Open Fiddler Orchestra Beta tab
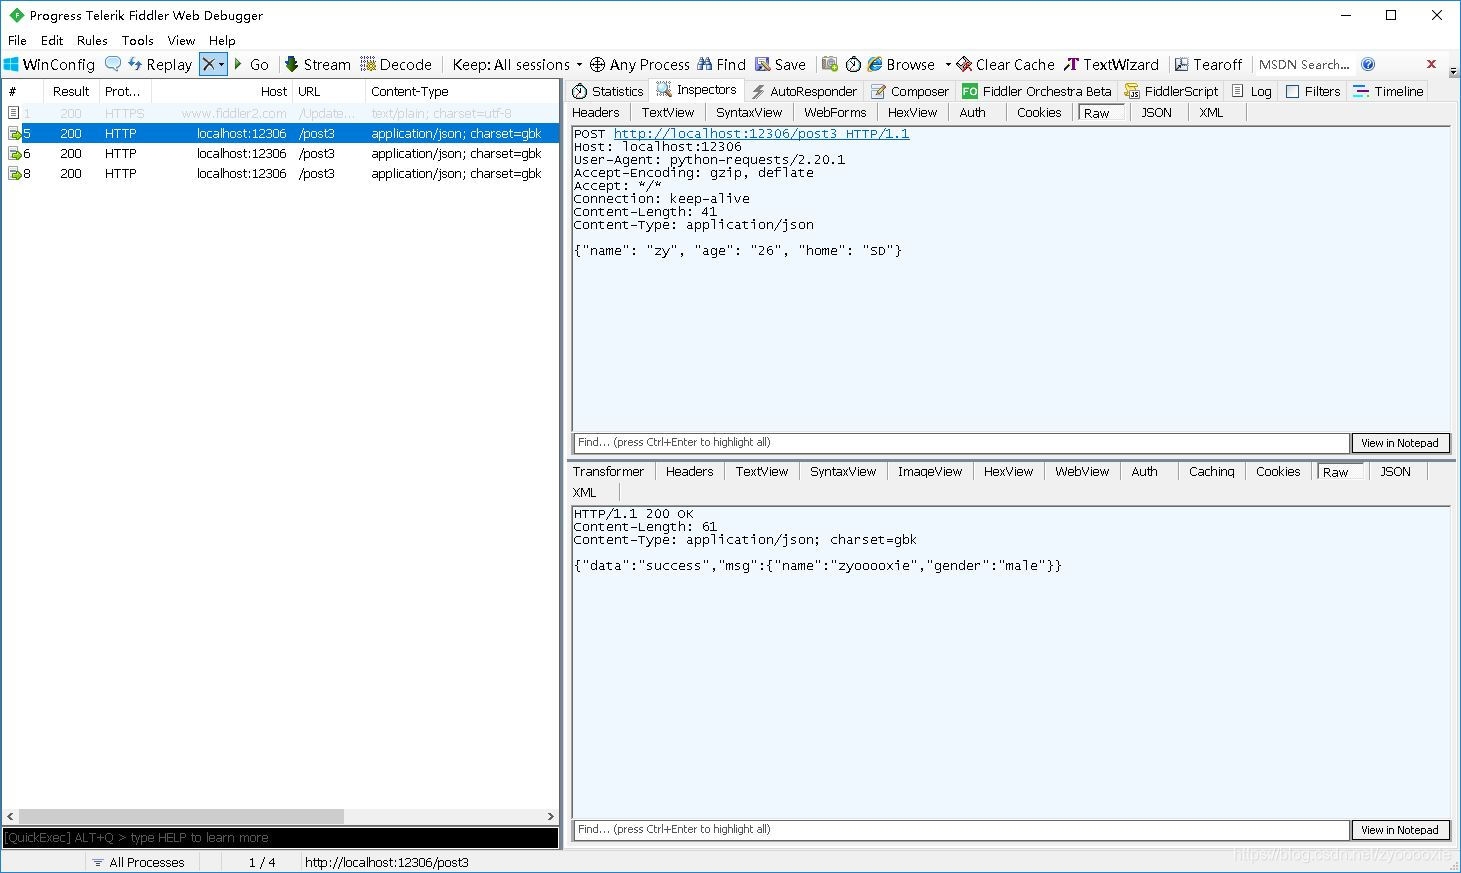This screenshot has width=1461, height=873. [x=1037, y=91]
